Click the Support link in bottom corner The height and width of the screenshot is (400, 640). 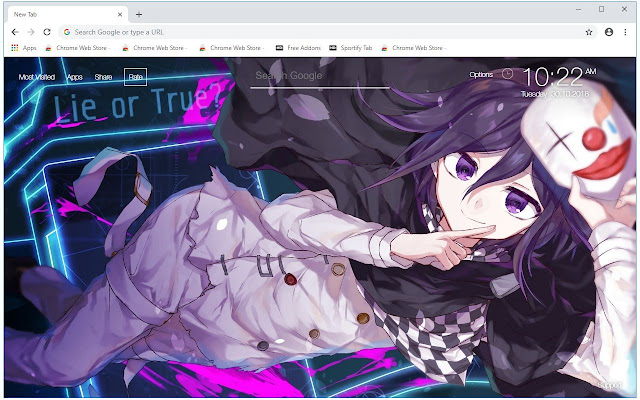click(609, 385)
